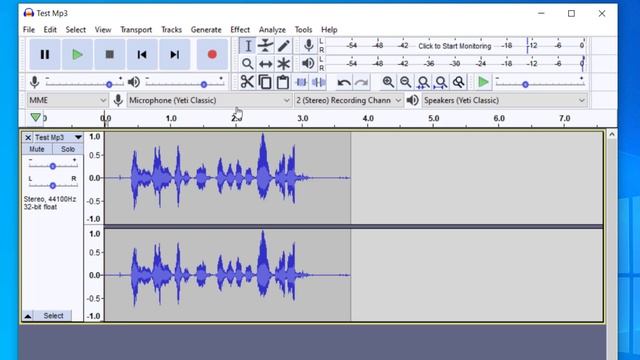Open the Speakers (Yeti Classic) output dropdown

[504, 100]
